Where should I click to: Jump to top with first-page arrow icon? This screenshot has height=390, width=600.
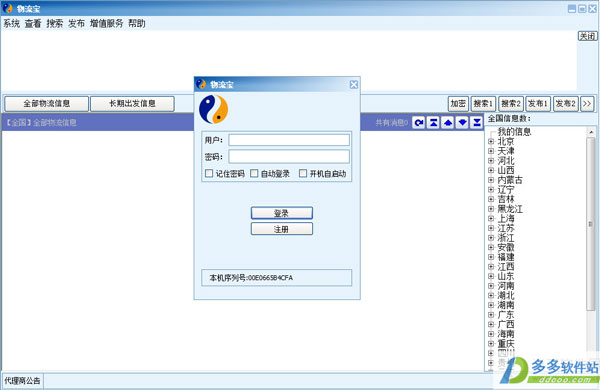pyautogui.click(x=433, y=122)
